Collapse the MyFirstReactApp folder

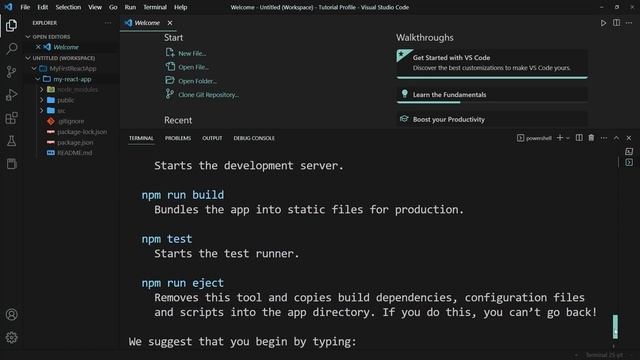34,69
